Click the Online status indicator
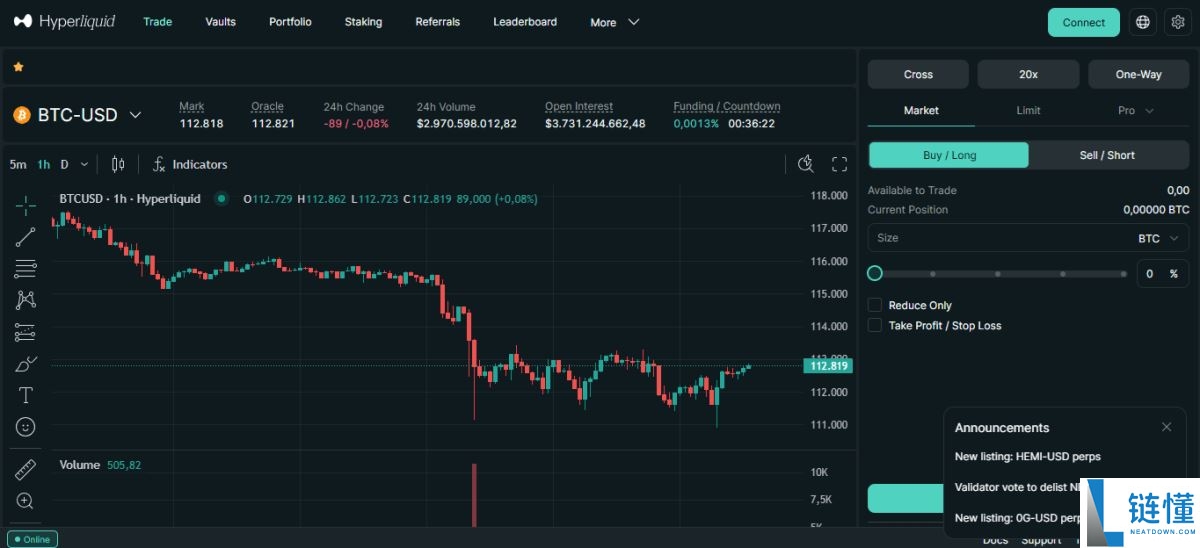Viewport: 1200px width, 548px height. click(31, 539)
